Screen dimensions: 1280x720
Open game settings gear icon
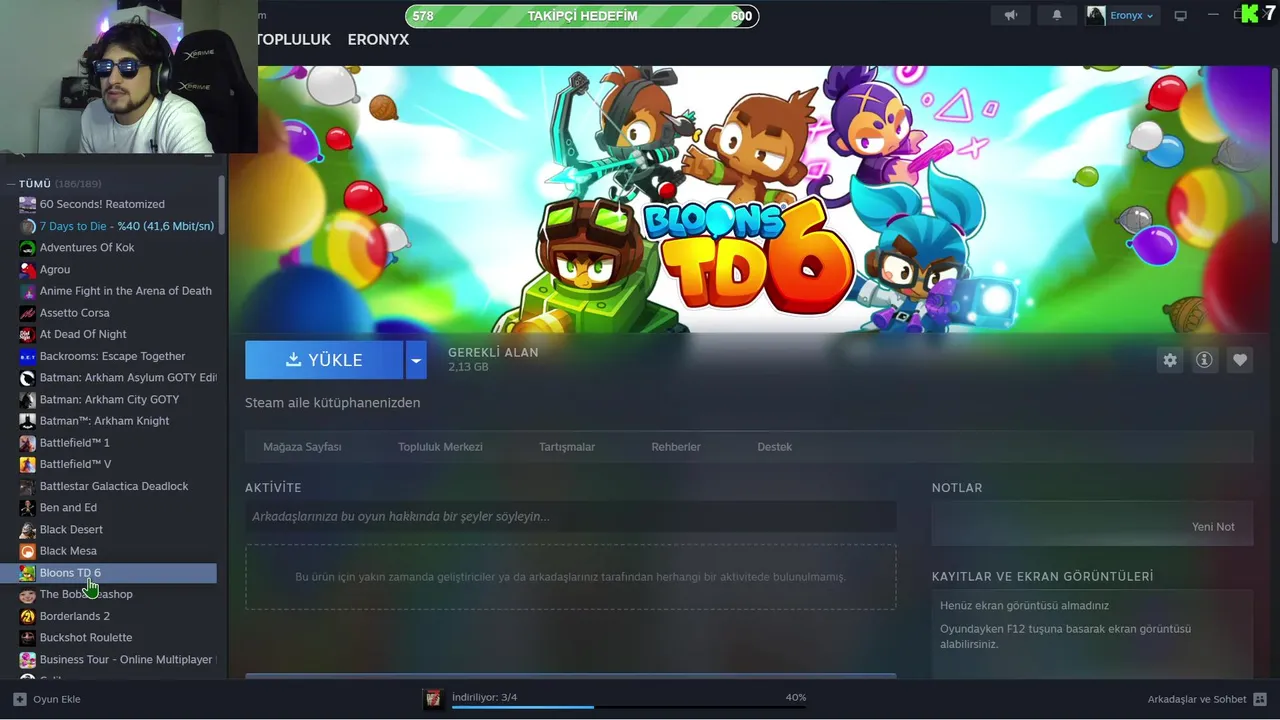(x=1170, y=360)
